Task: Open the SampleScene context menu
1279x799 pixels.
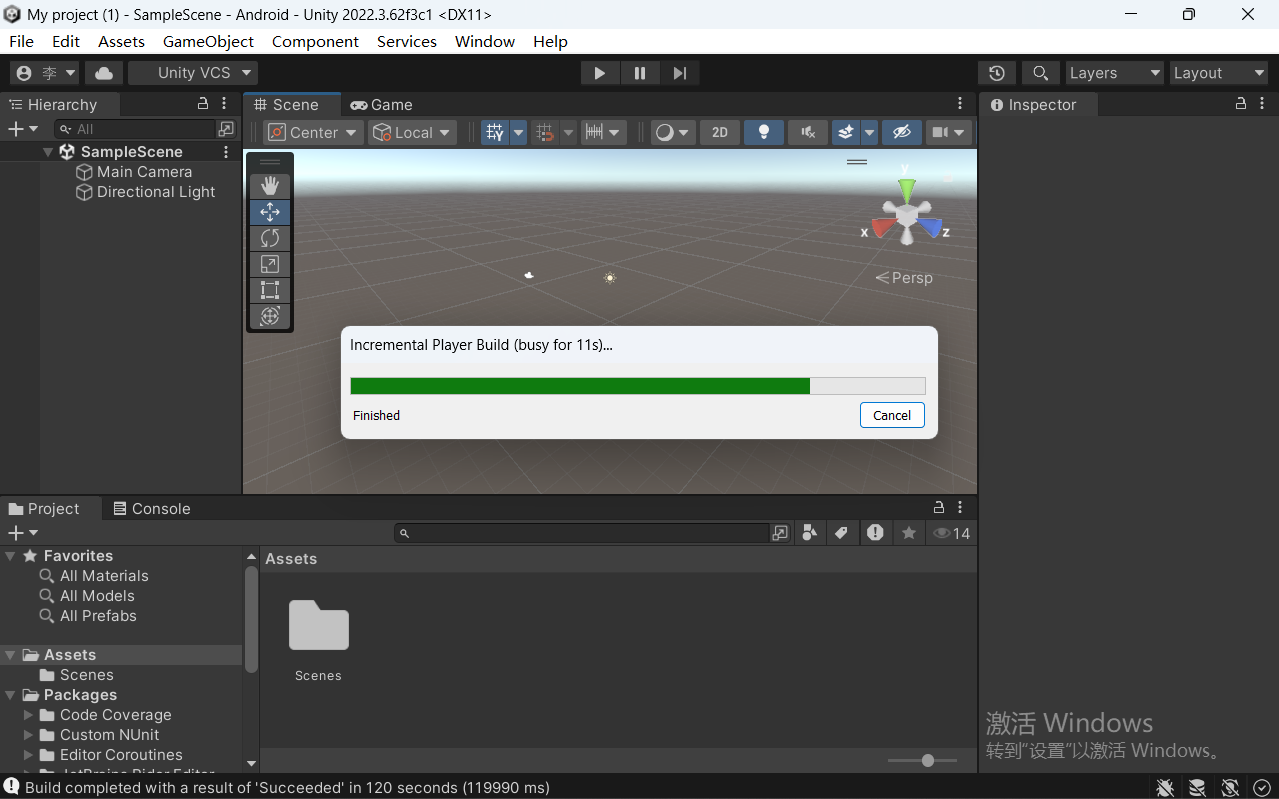Action: tap(226, 152)
